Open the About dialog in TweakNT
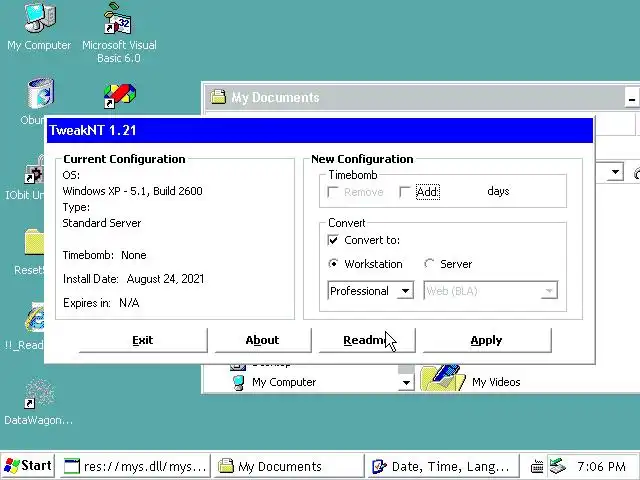The image size is (640, 480). point(262,340)
